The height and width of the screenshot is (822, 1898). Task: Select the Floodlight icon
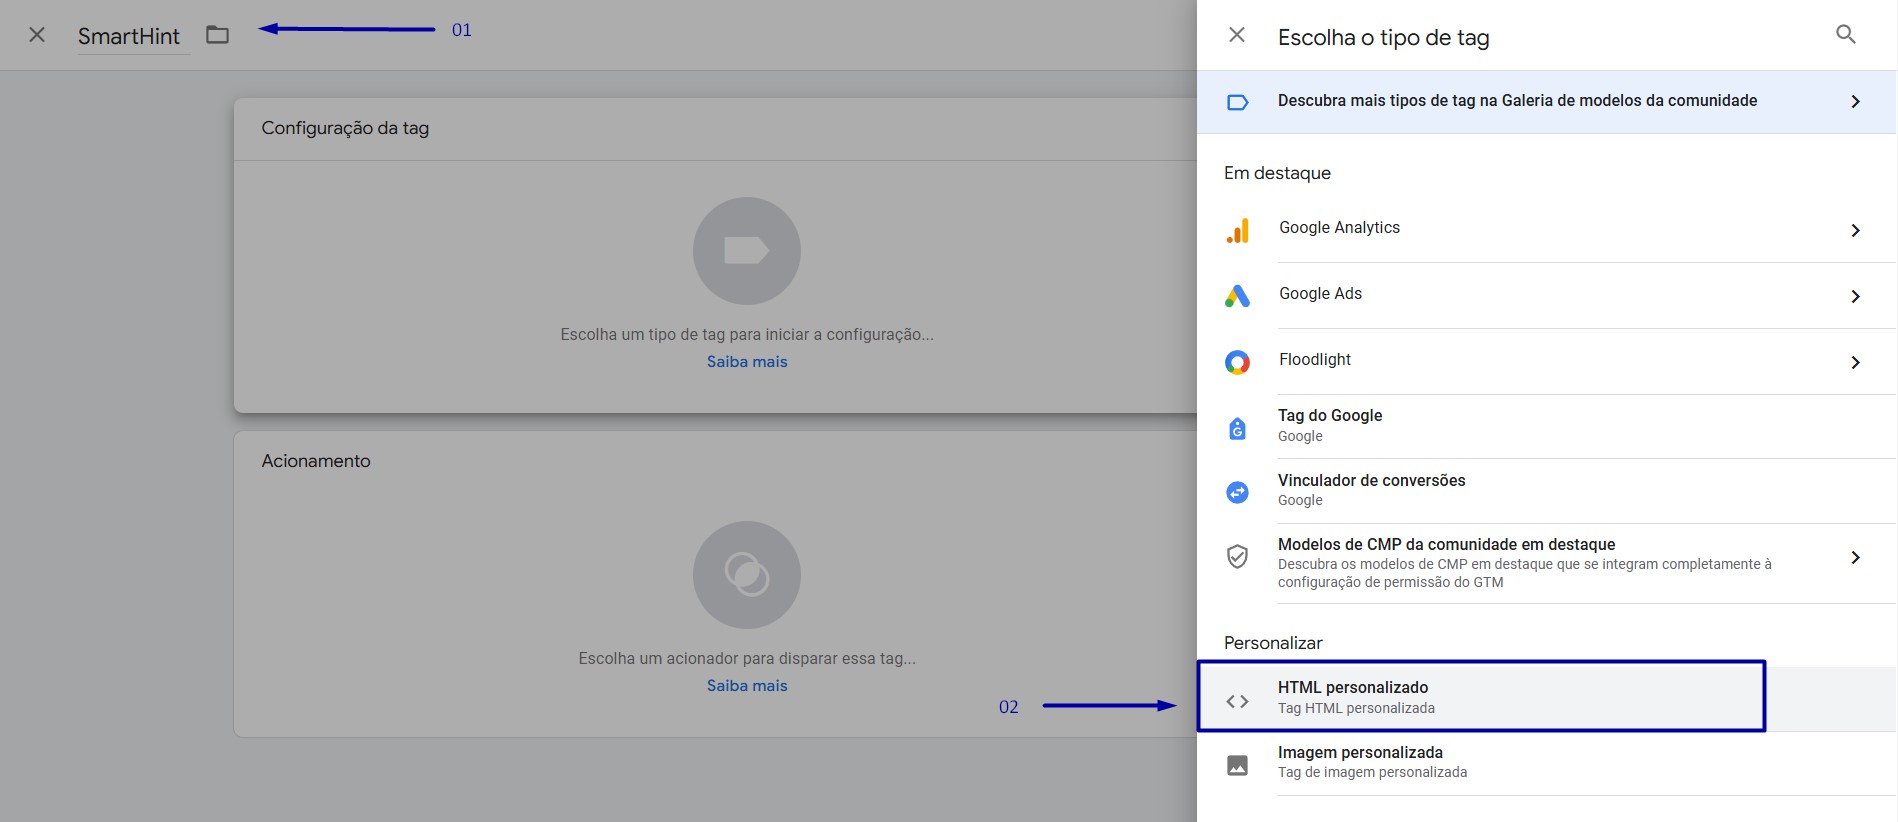pos(1237,362)
